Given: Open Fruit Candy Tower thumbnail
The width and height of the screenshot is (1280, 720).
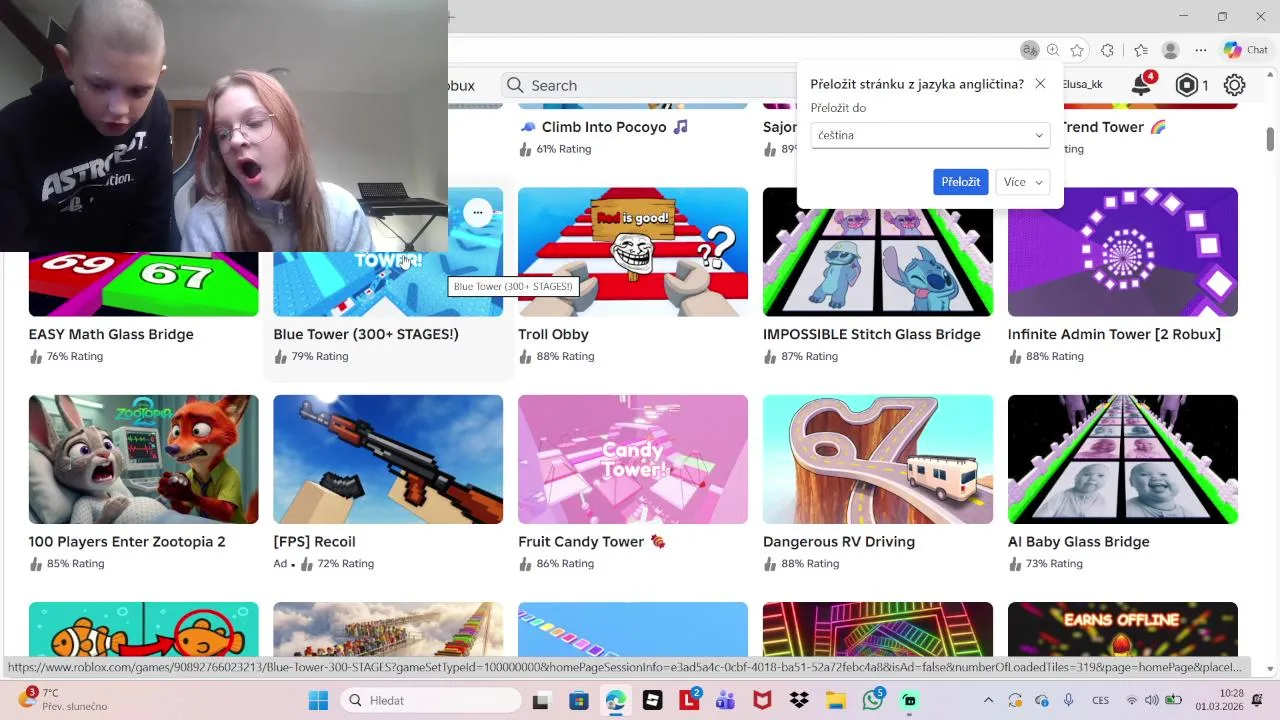Looking at the screenshot, I should coord(633,459).
